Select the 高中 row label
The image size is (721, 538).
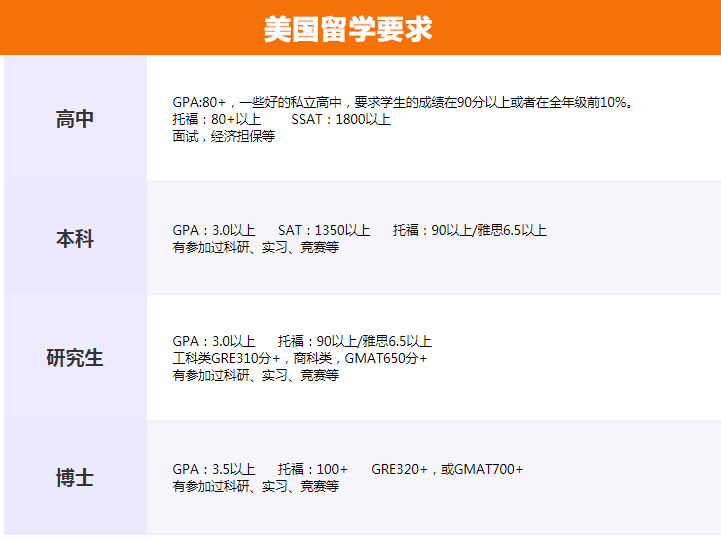pyautogui.click(x=75, y=120)
